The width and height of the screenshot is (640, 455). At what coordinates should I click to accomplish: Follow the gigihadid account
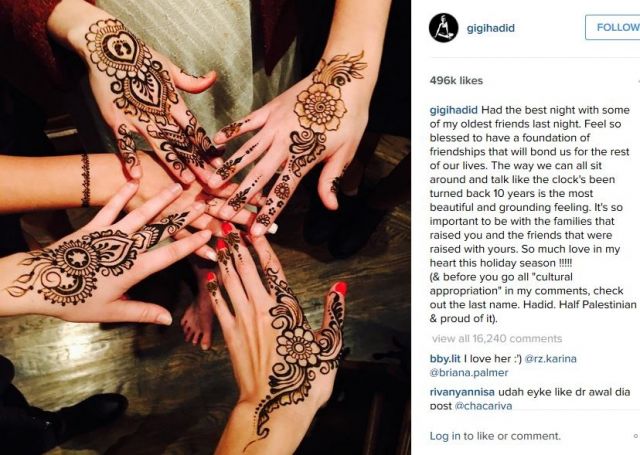pos(613,27)
